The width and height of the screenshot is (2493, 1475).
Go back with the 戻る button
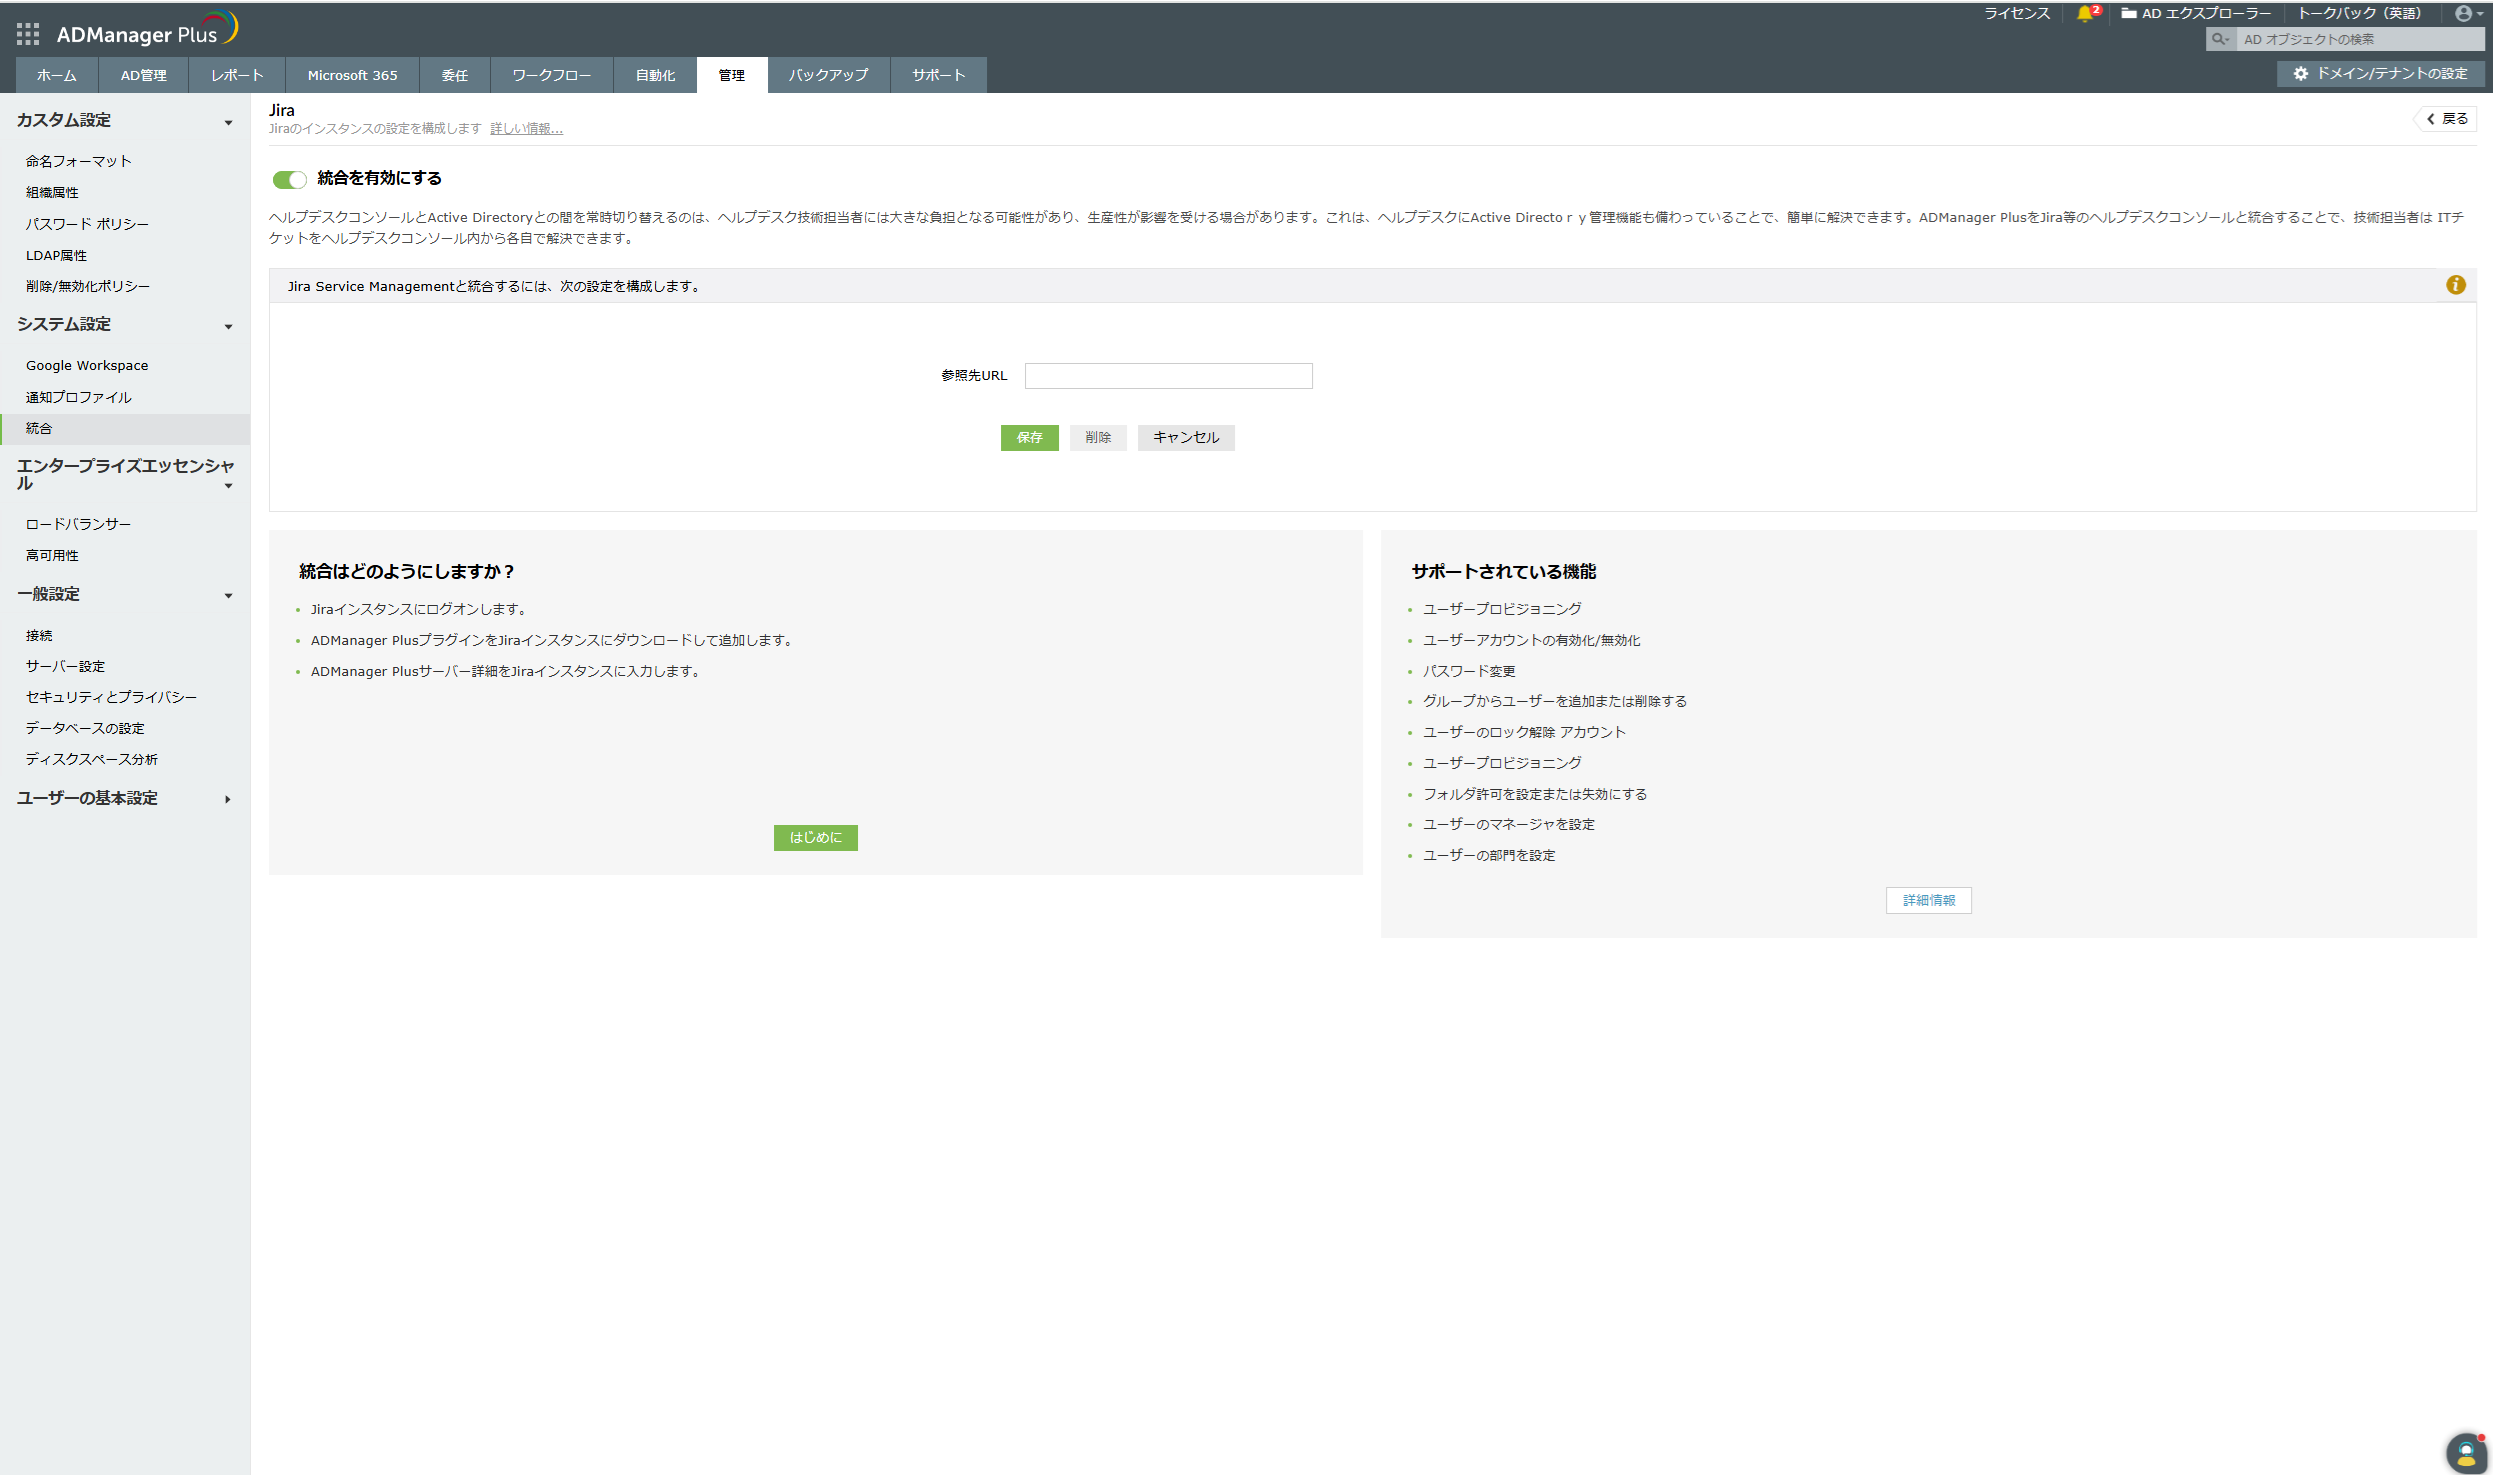pyautogui.click(x=2446, y=119)
